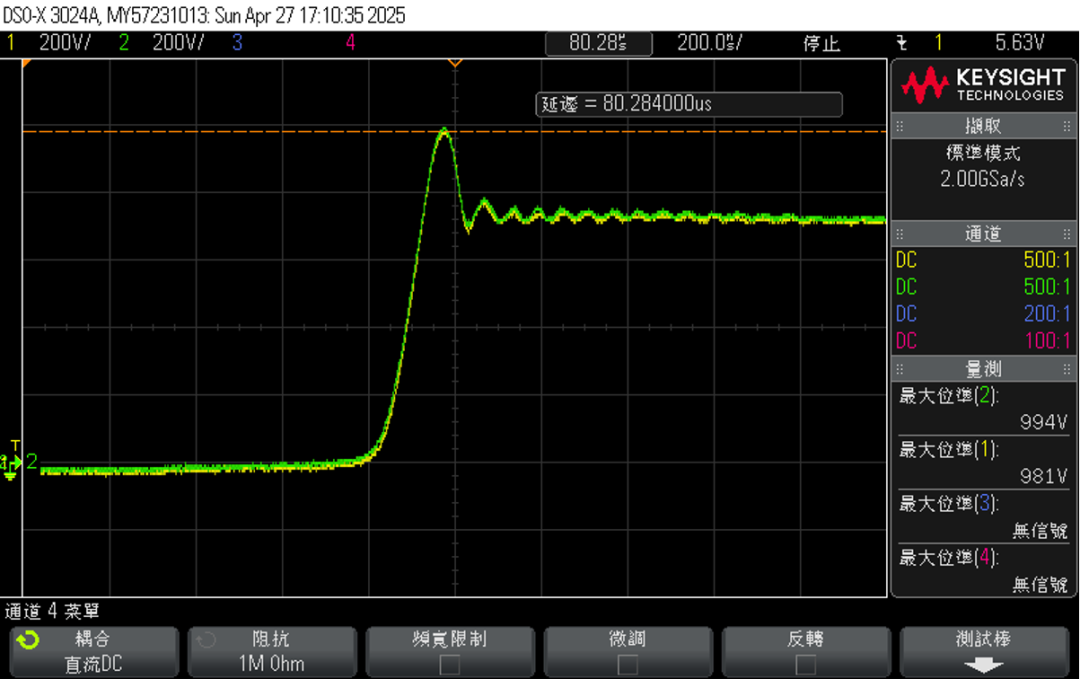Toggle the 微調 fine adjust checkbox
The image size is (1080, 679).
click(x=627, y=664)
